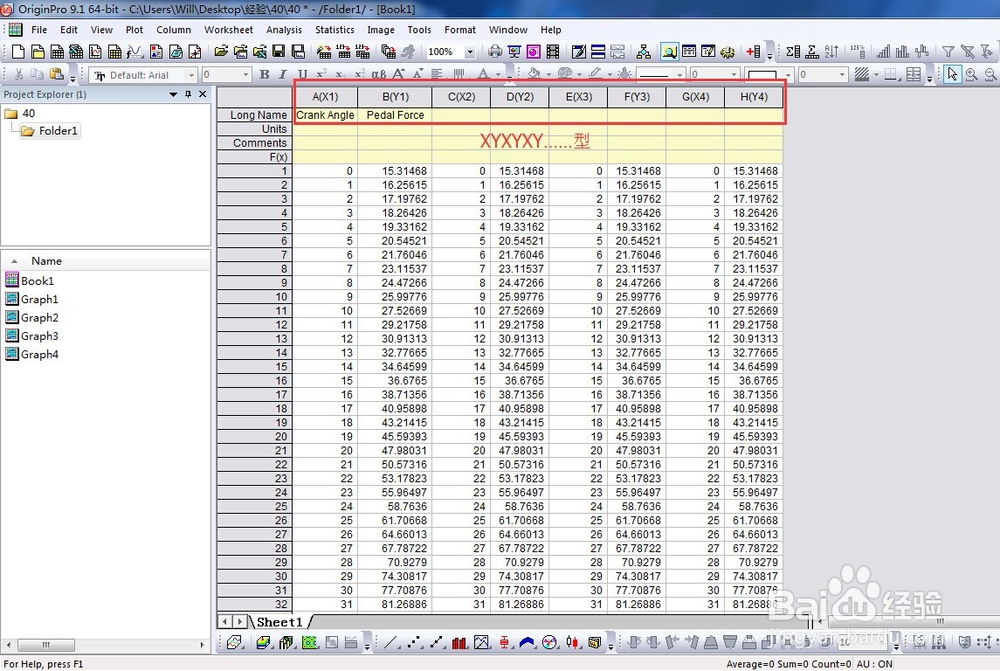The height and width of the screenshot is (671, 1000).
Task: Toggle Italic text formatting
Action: [283, 75]
